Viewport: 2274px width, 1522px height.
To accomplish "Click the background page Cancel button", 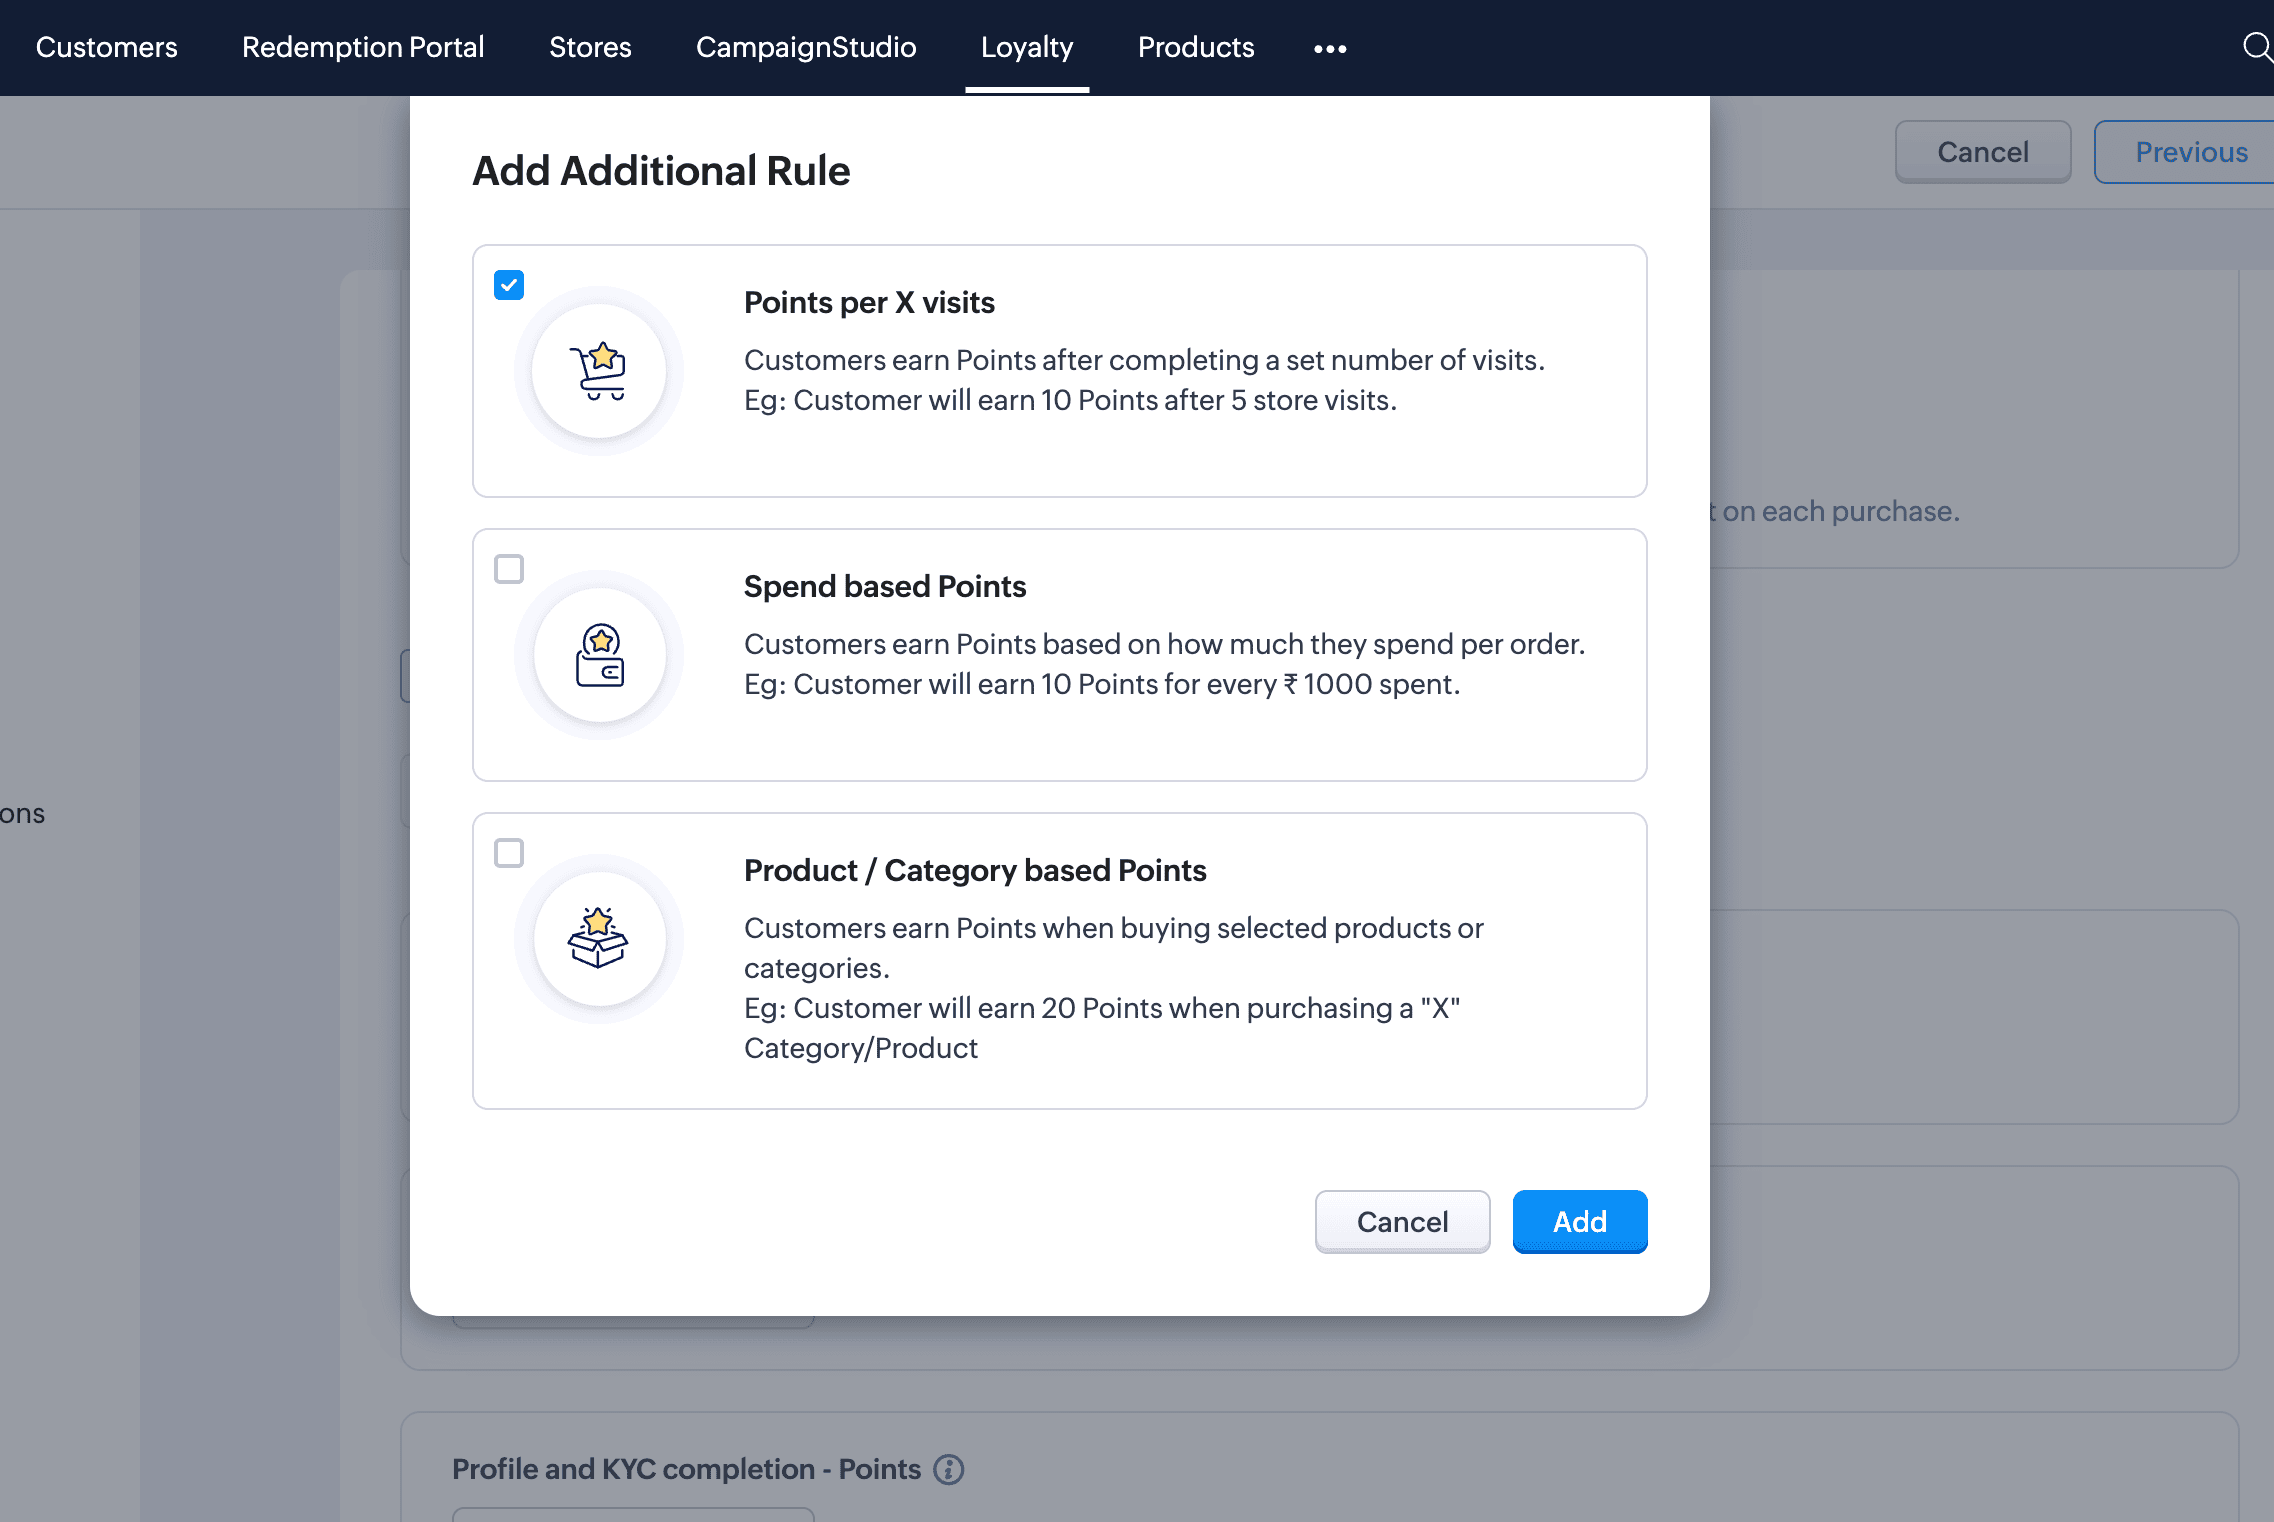I will 1983,152.
